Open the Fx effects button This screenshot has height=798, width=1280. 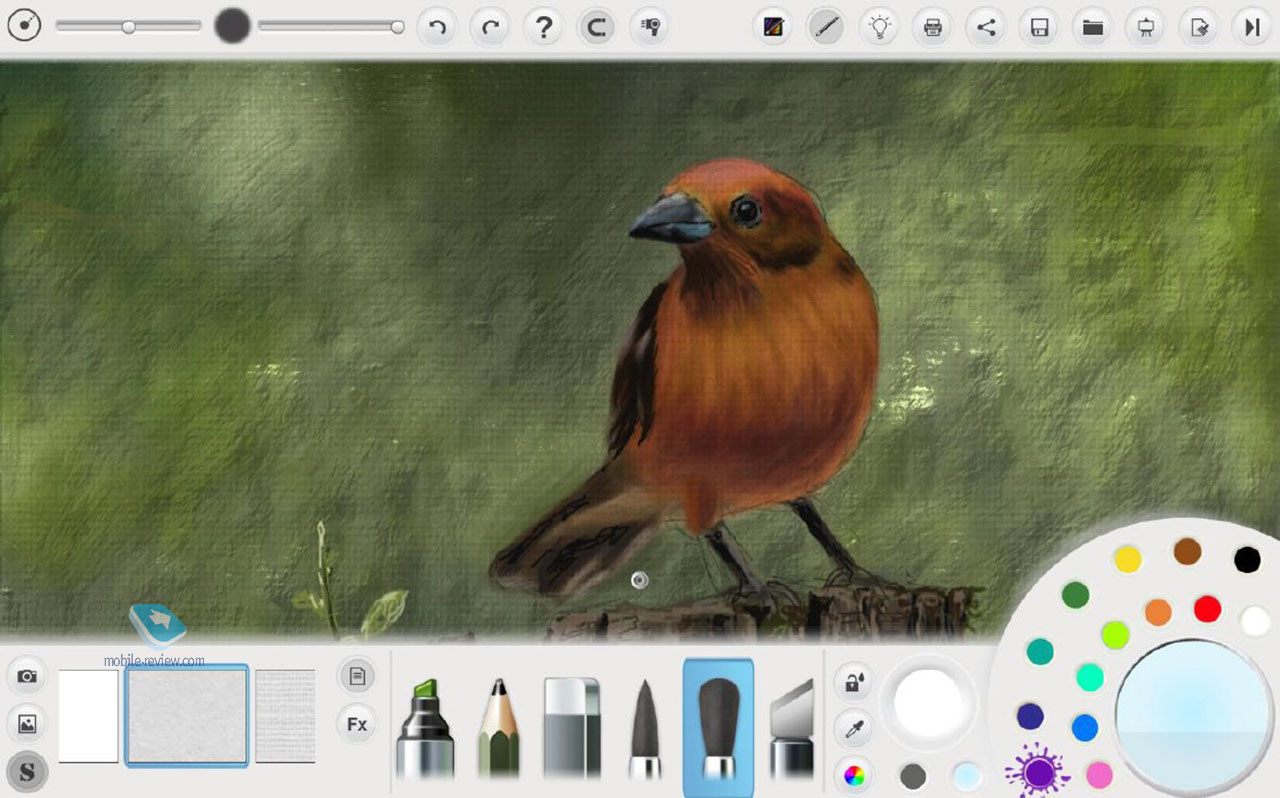(357, 724)
